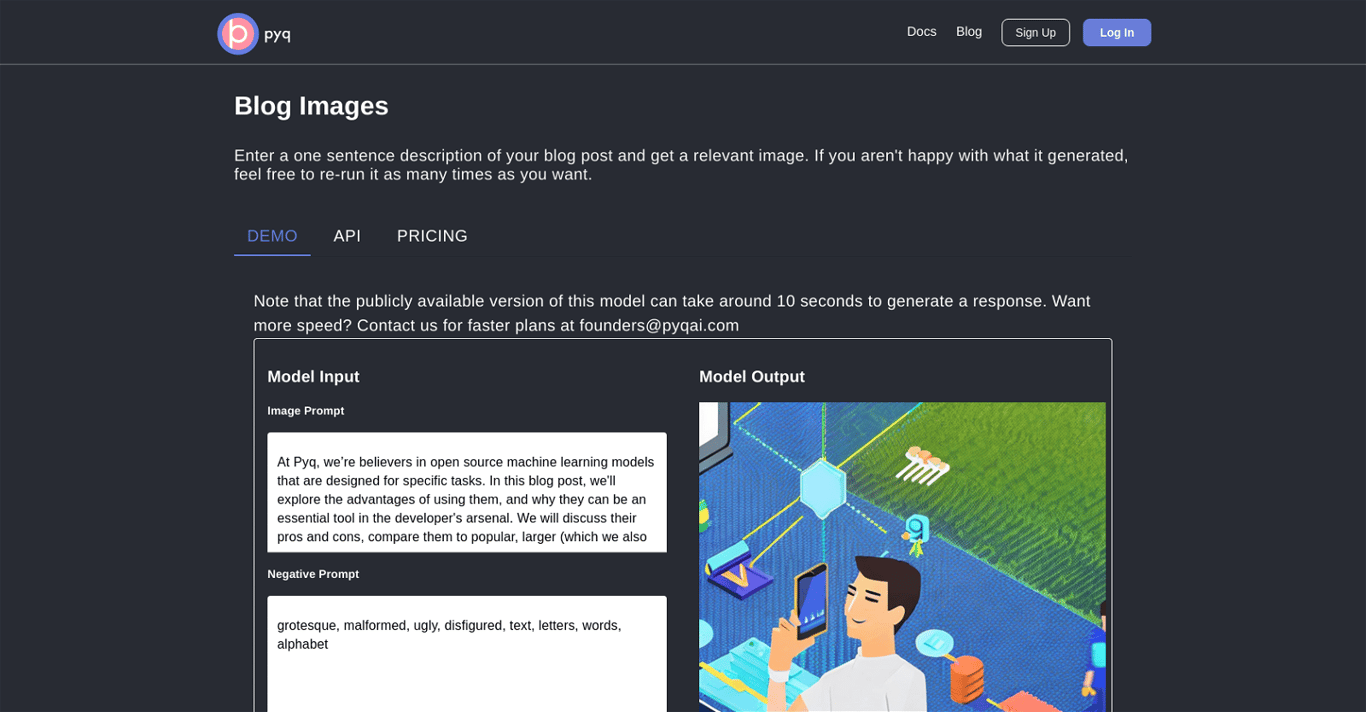Select the DEMO tab
This screenshot has width=1366, height=712.
pyautogui.click(x=272, y=236)
